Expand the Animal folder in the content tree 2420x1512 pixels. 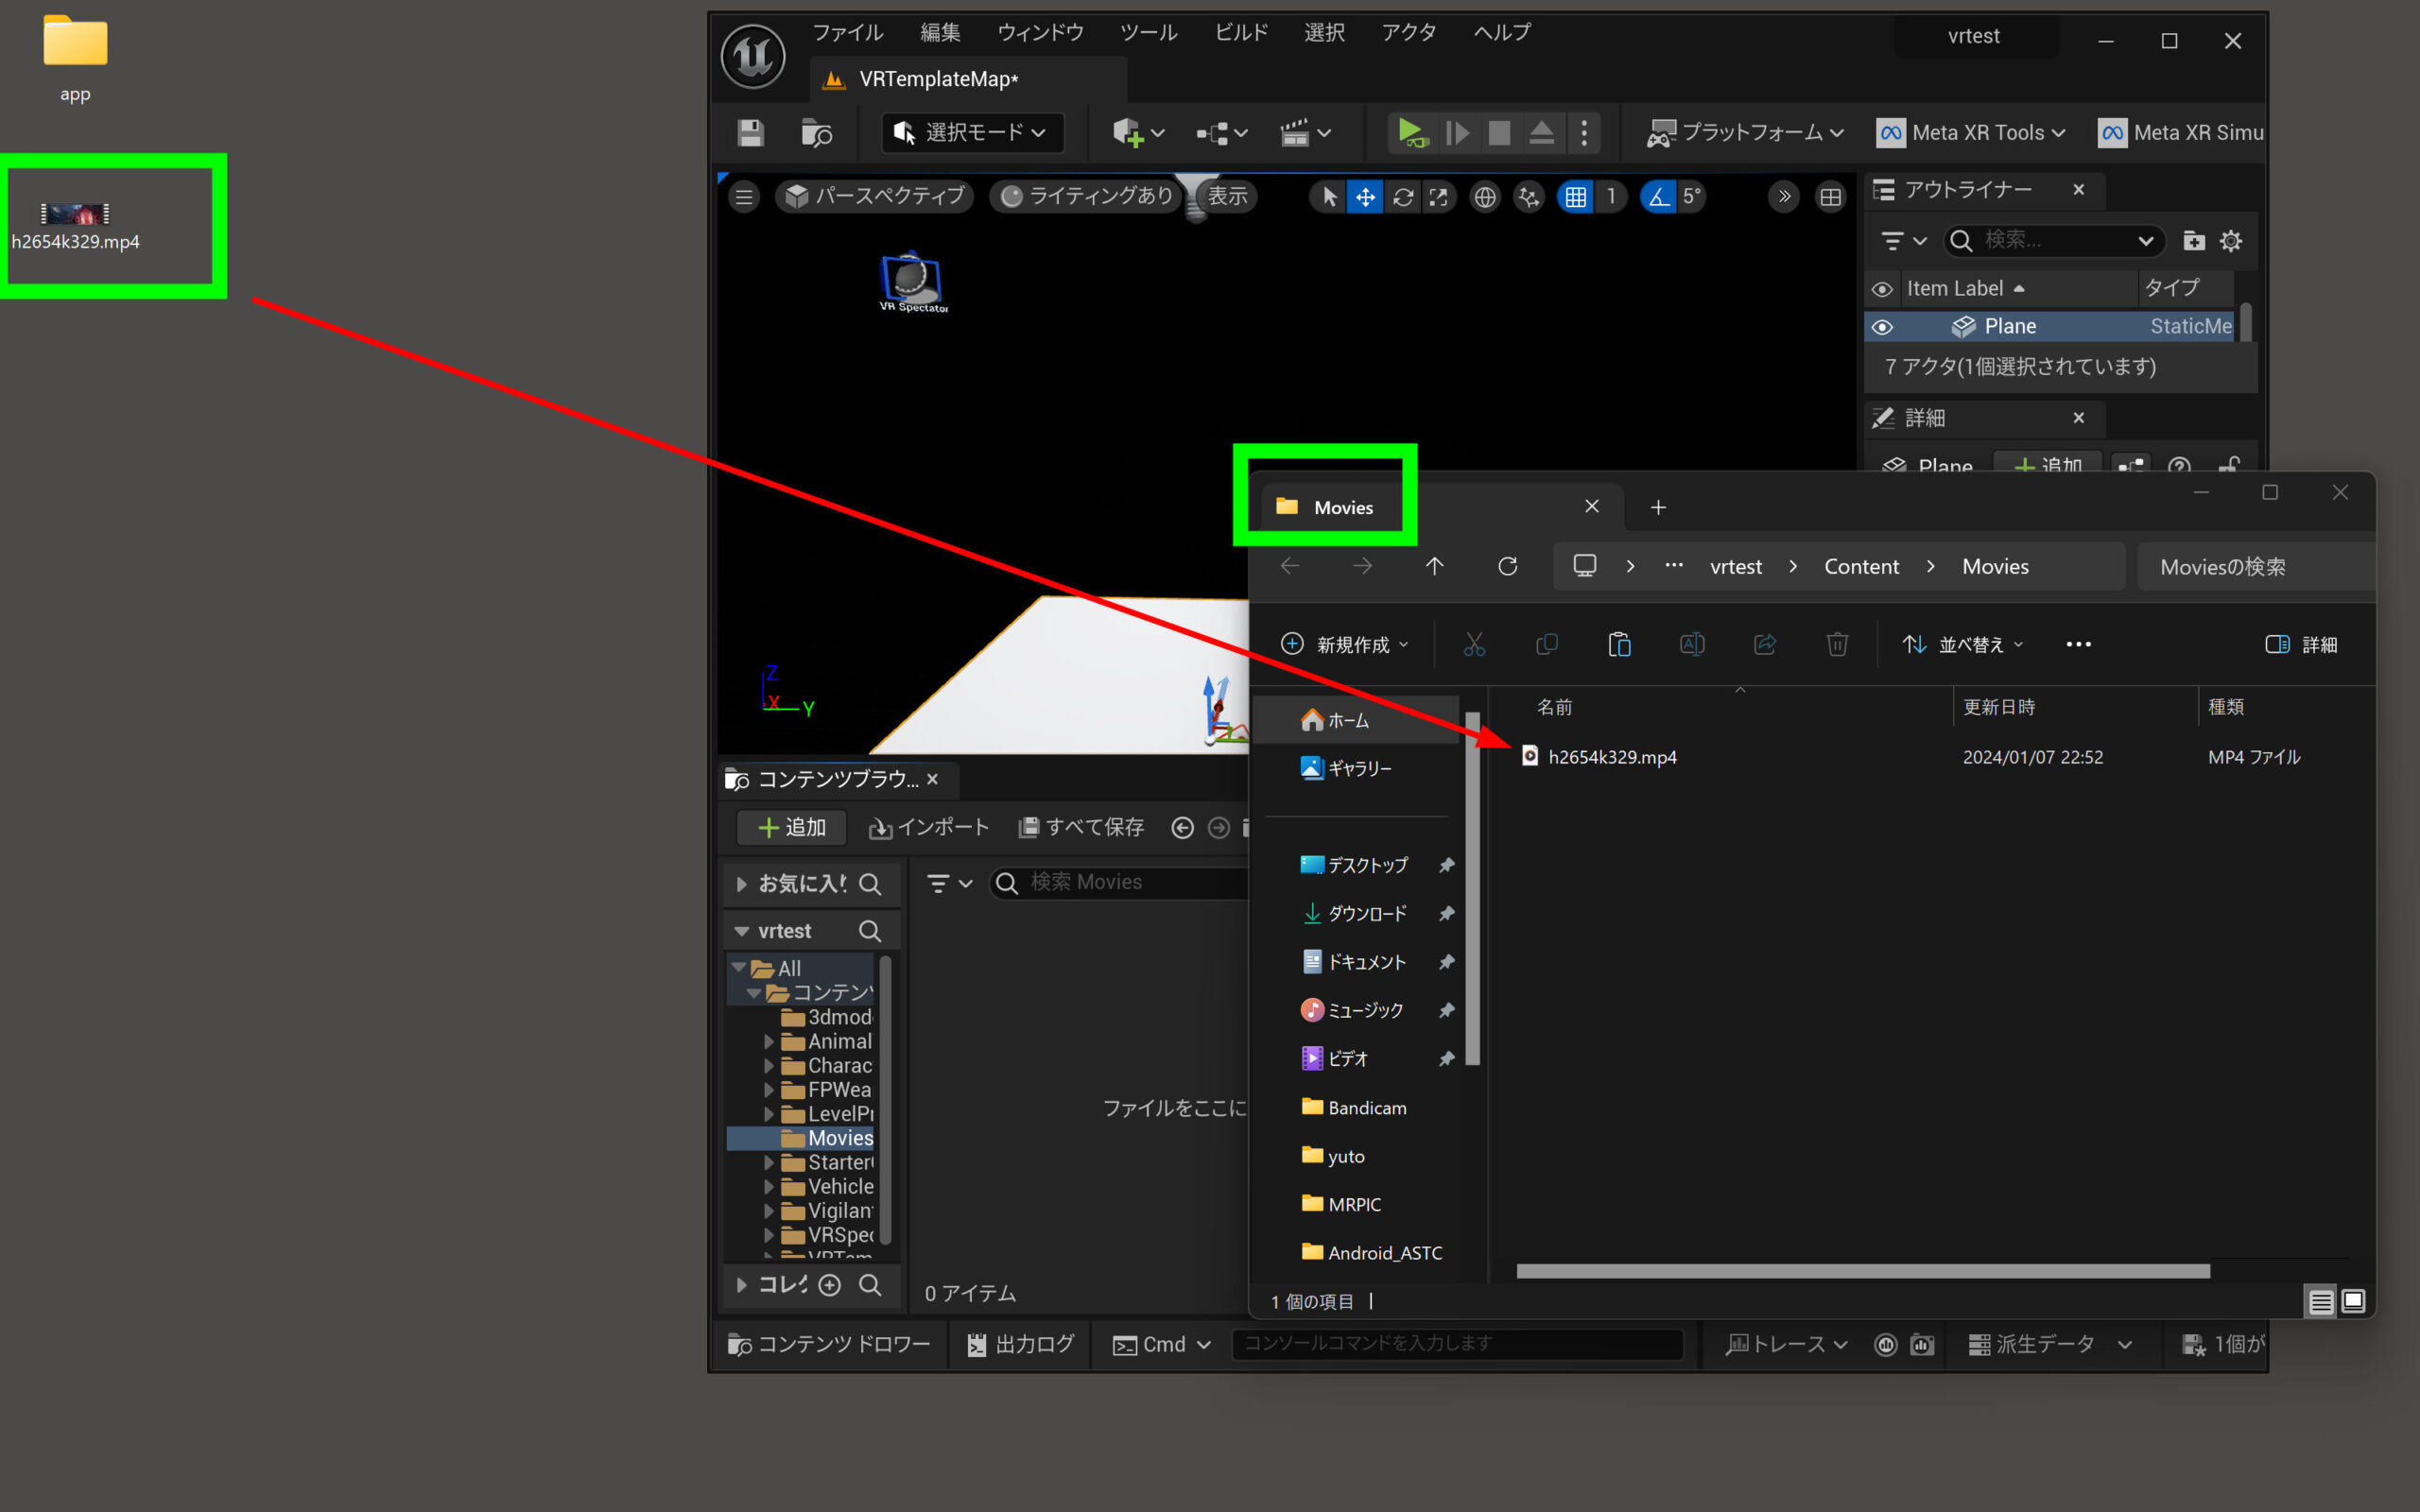[x=769, y=1041]
